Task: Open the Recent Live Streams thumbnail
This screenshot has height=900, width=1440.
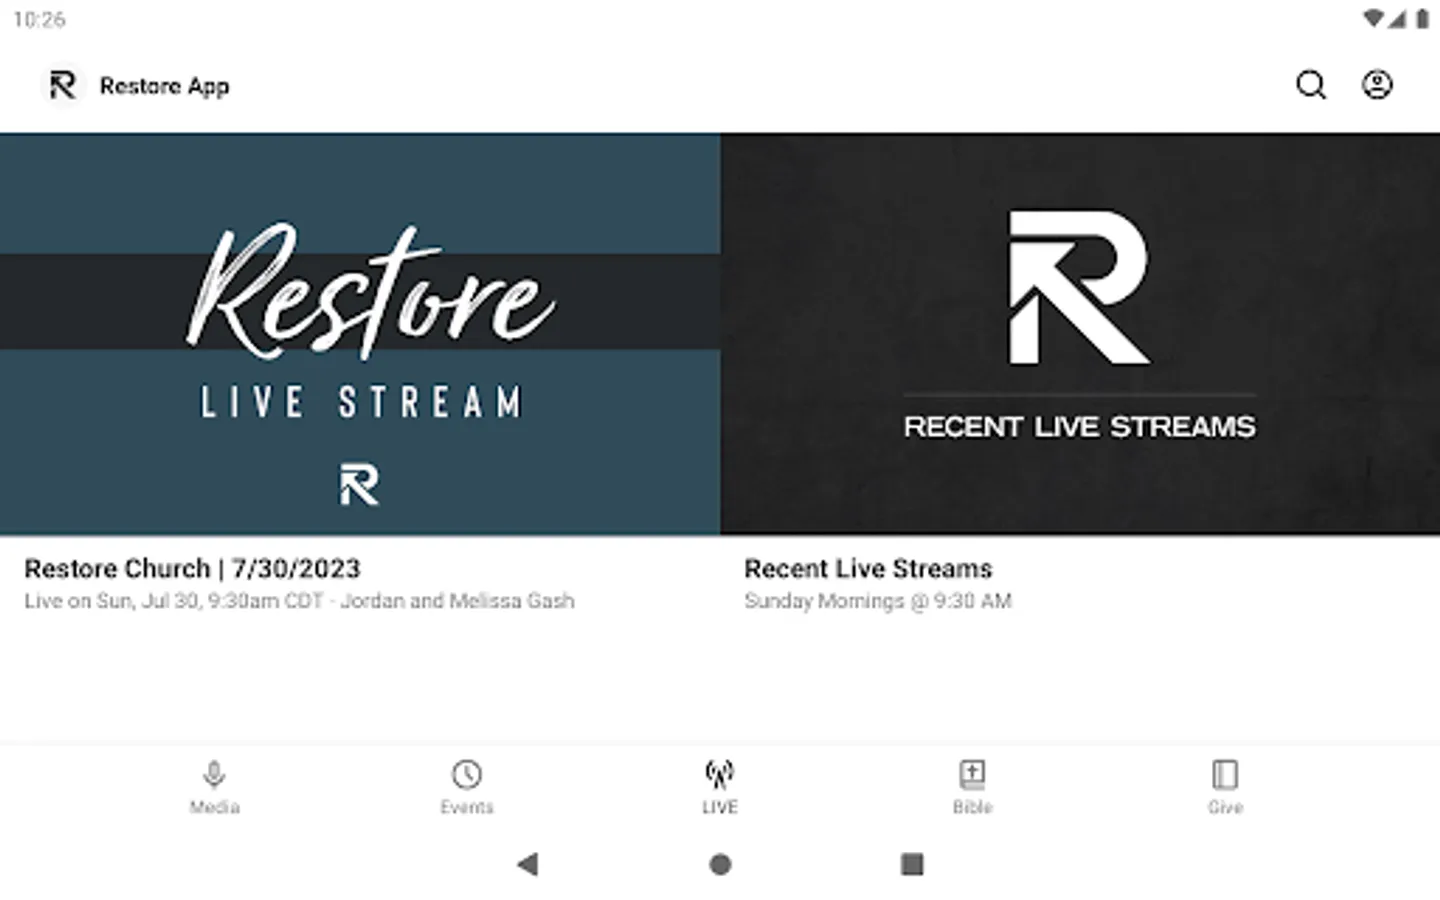Action: pos(1080,334)
